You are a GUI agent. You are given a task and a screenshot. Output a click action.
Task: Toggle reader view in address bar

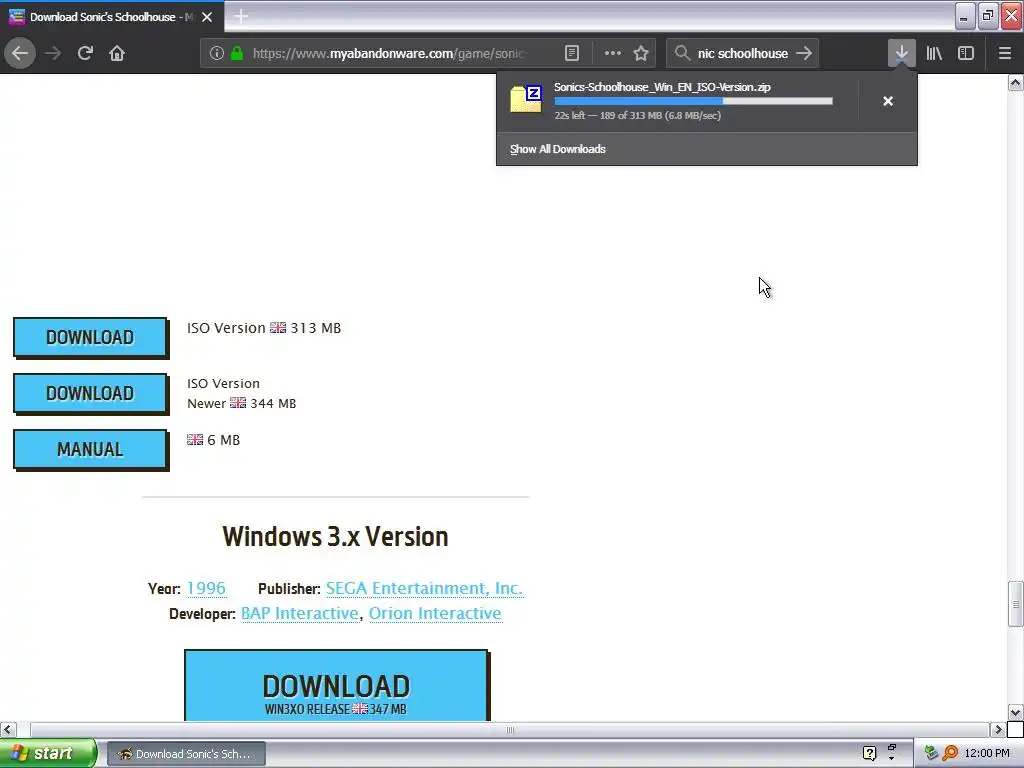click(x=571, y=53)
